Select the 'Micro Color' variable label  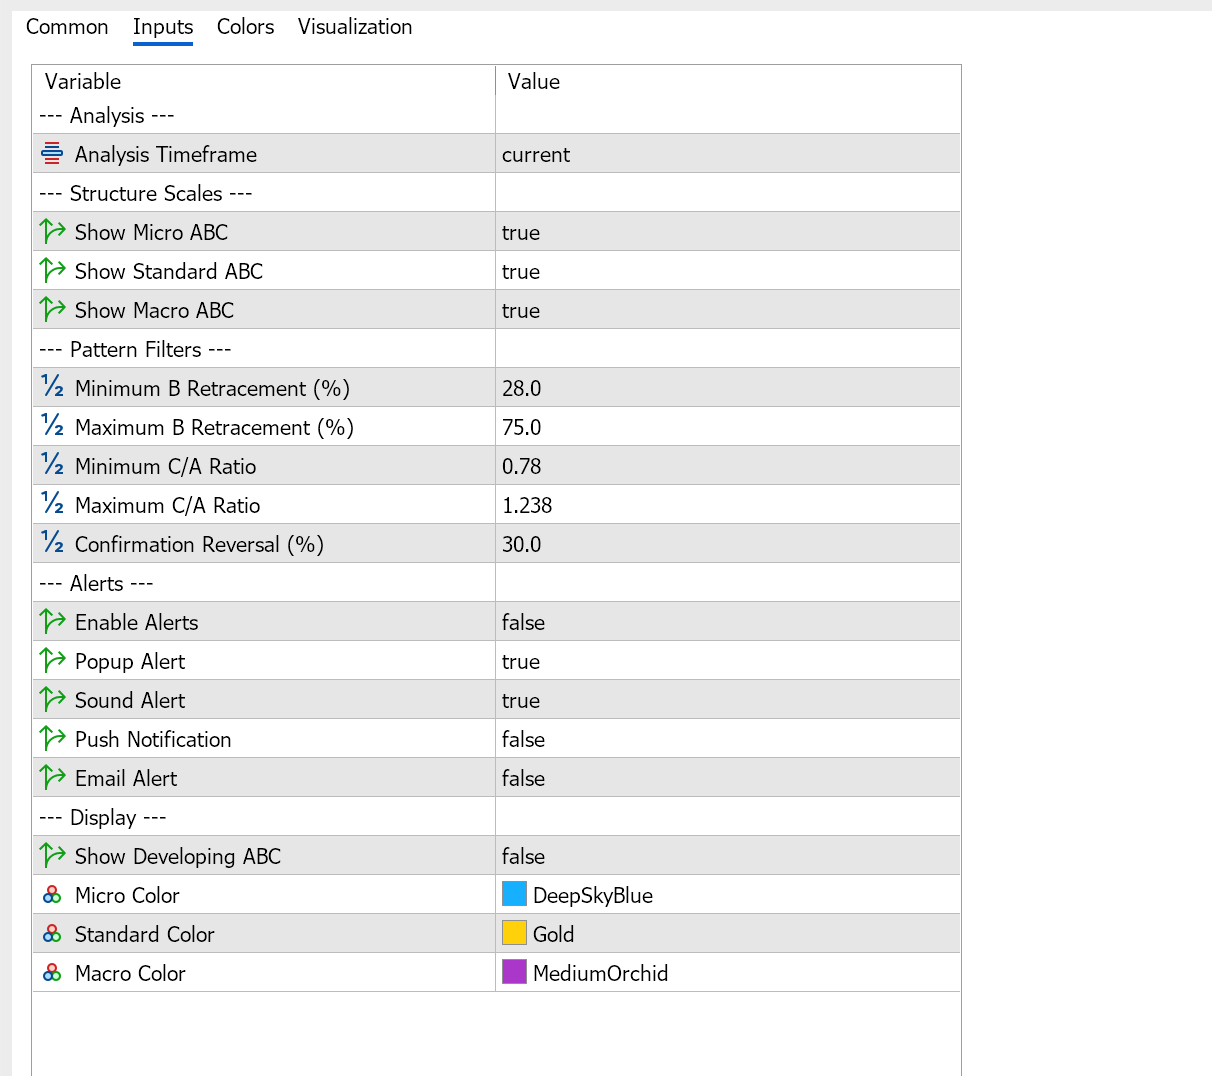[x=127, y=895]
